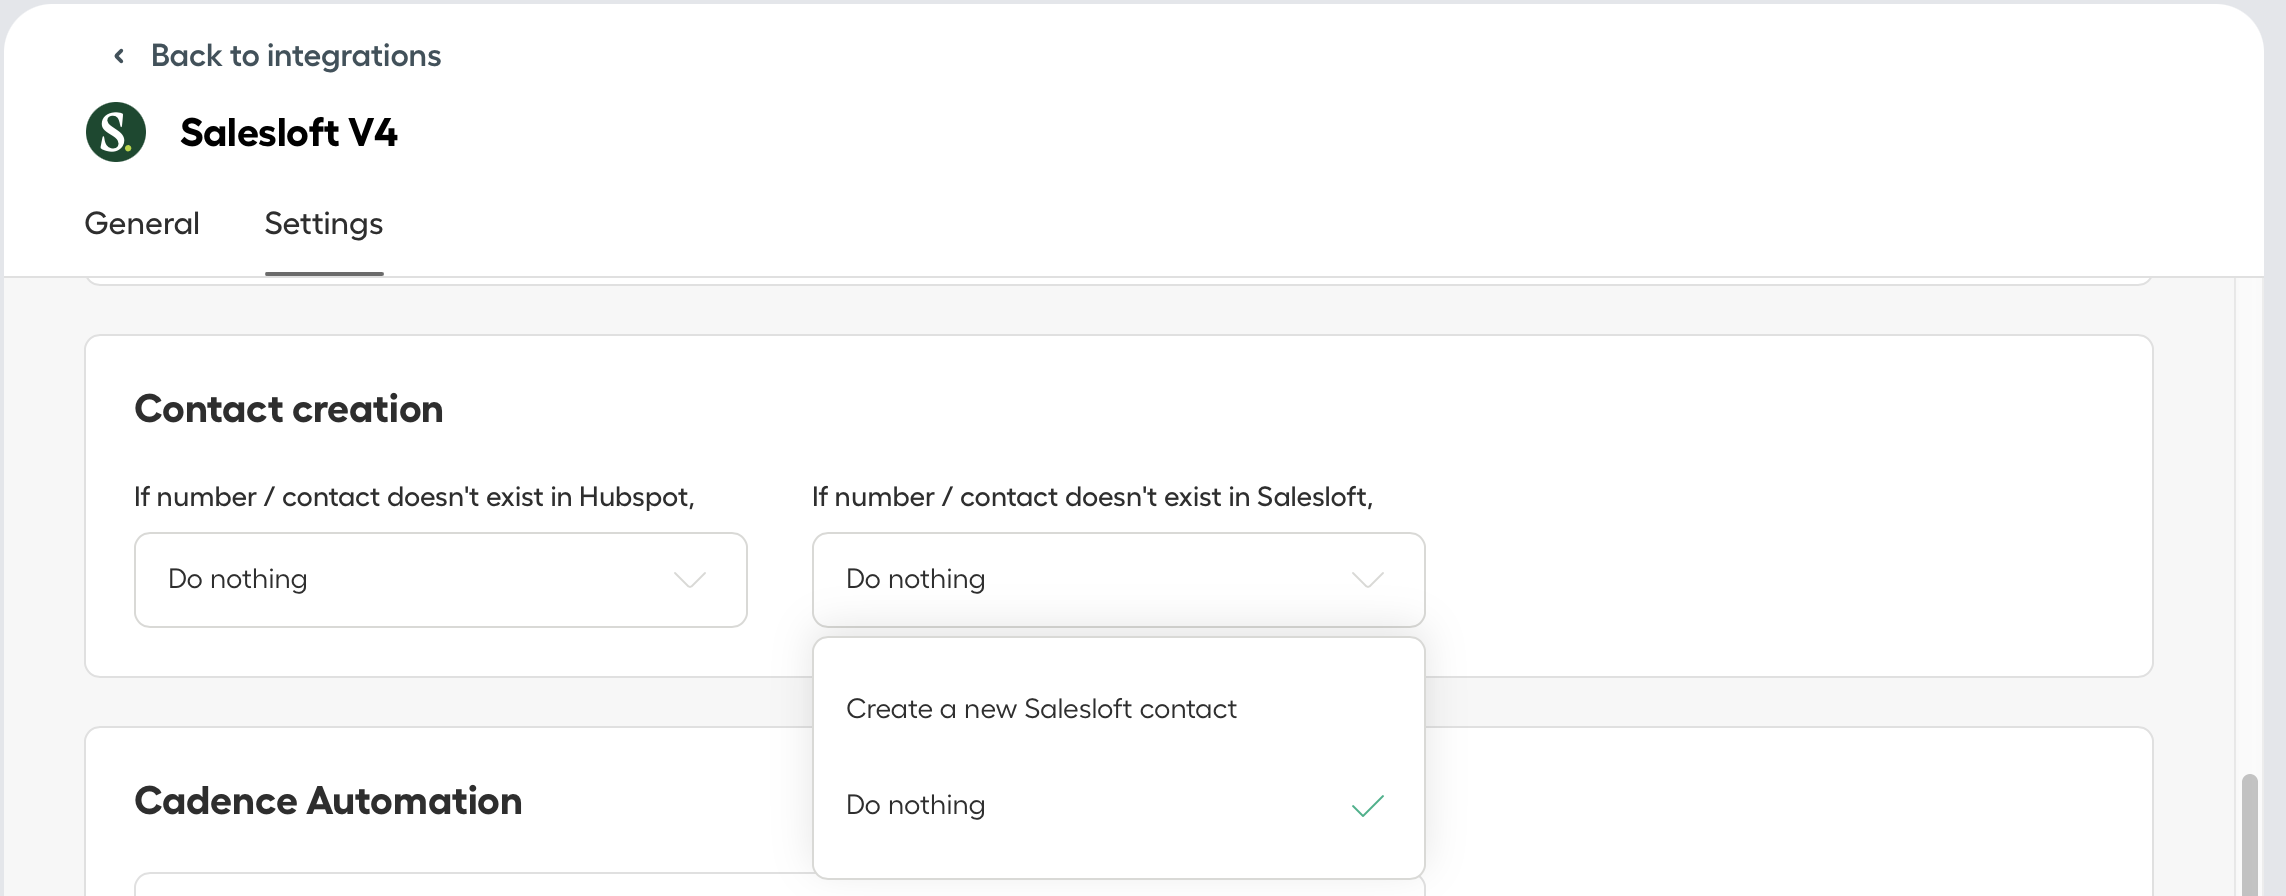Collapse the Salesloft contact creation dropdown
The width and height of the screenshot is (2286, 896).
[x=1118, y=580]
